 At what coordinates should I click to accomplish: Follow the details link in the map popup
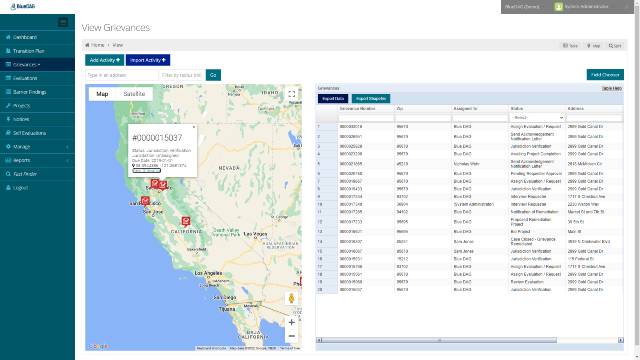pyautogui.click(x=147, y=171)
